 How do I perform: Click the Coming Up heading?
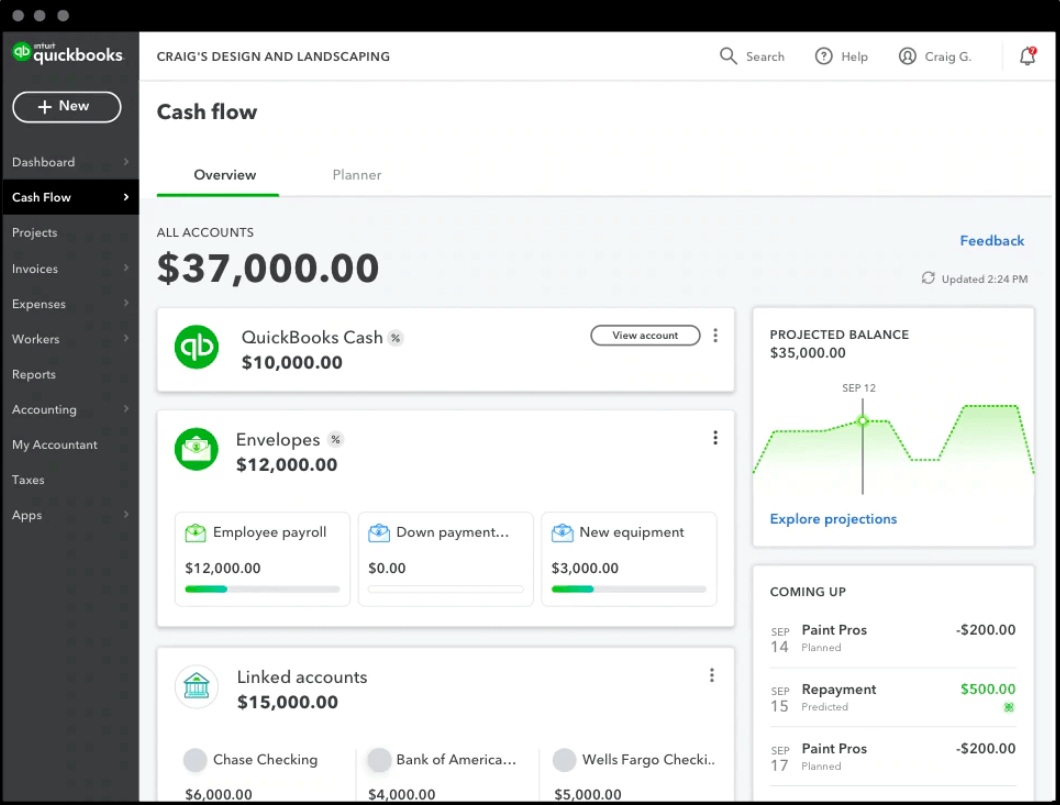(808, 592)
